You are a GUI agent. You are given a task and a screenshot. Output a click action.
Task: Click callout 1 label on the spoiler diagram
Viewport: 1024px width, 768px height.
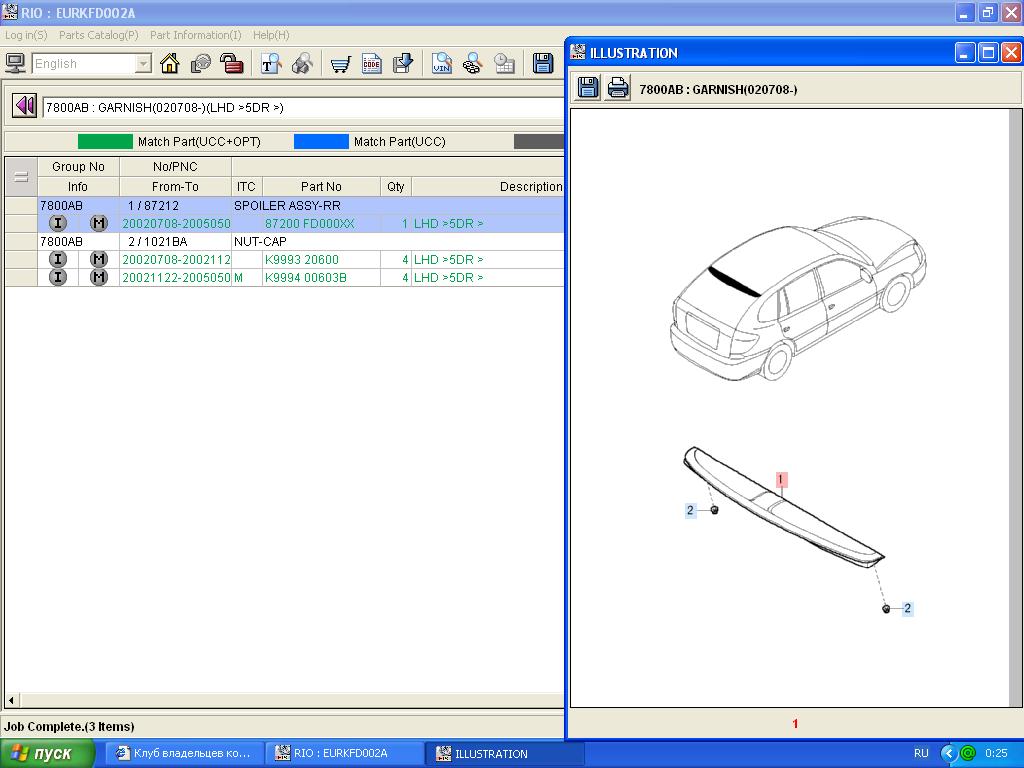[781, 480]
